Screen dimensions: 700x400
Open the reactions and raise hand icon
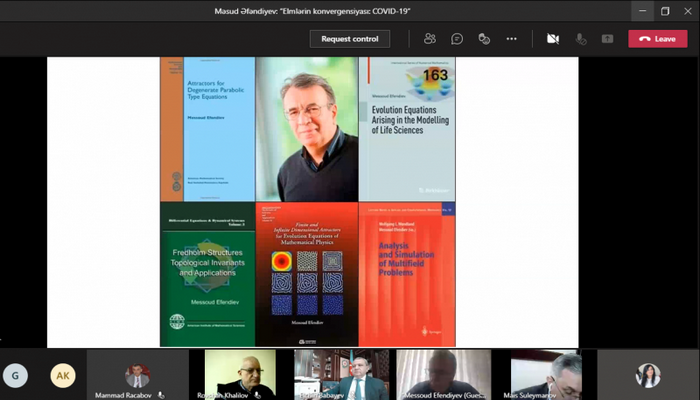coord(484,39)
